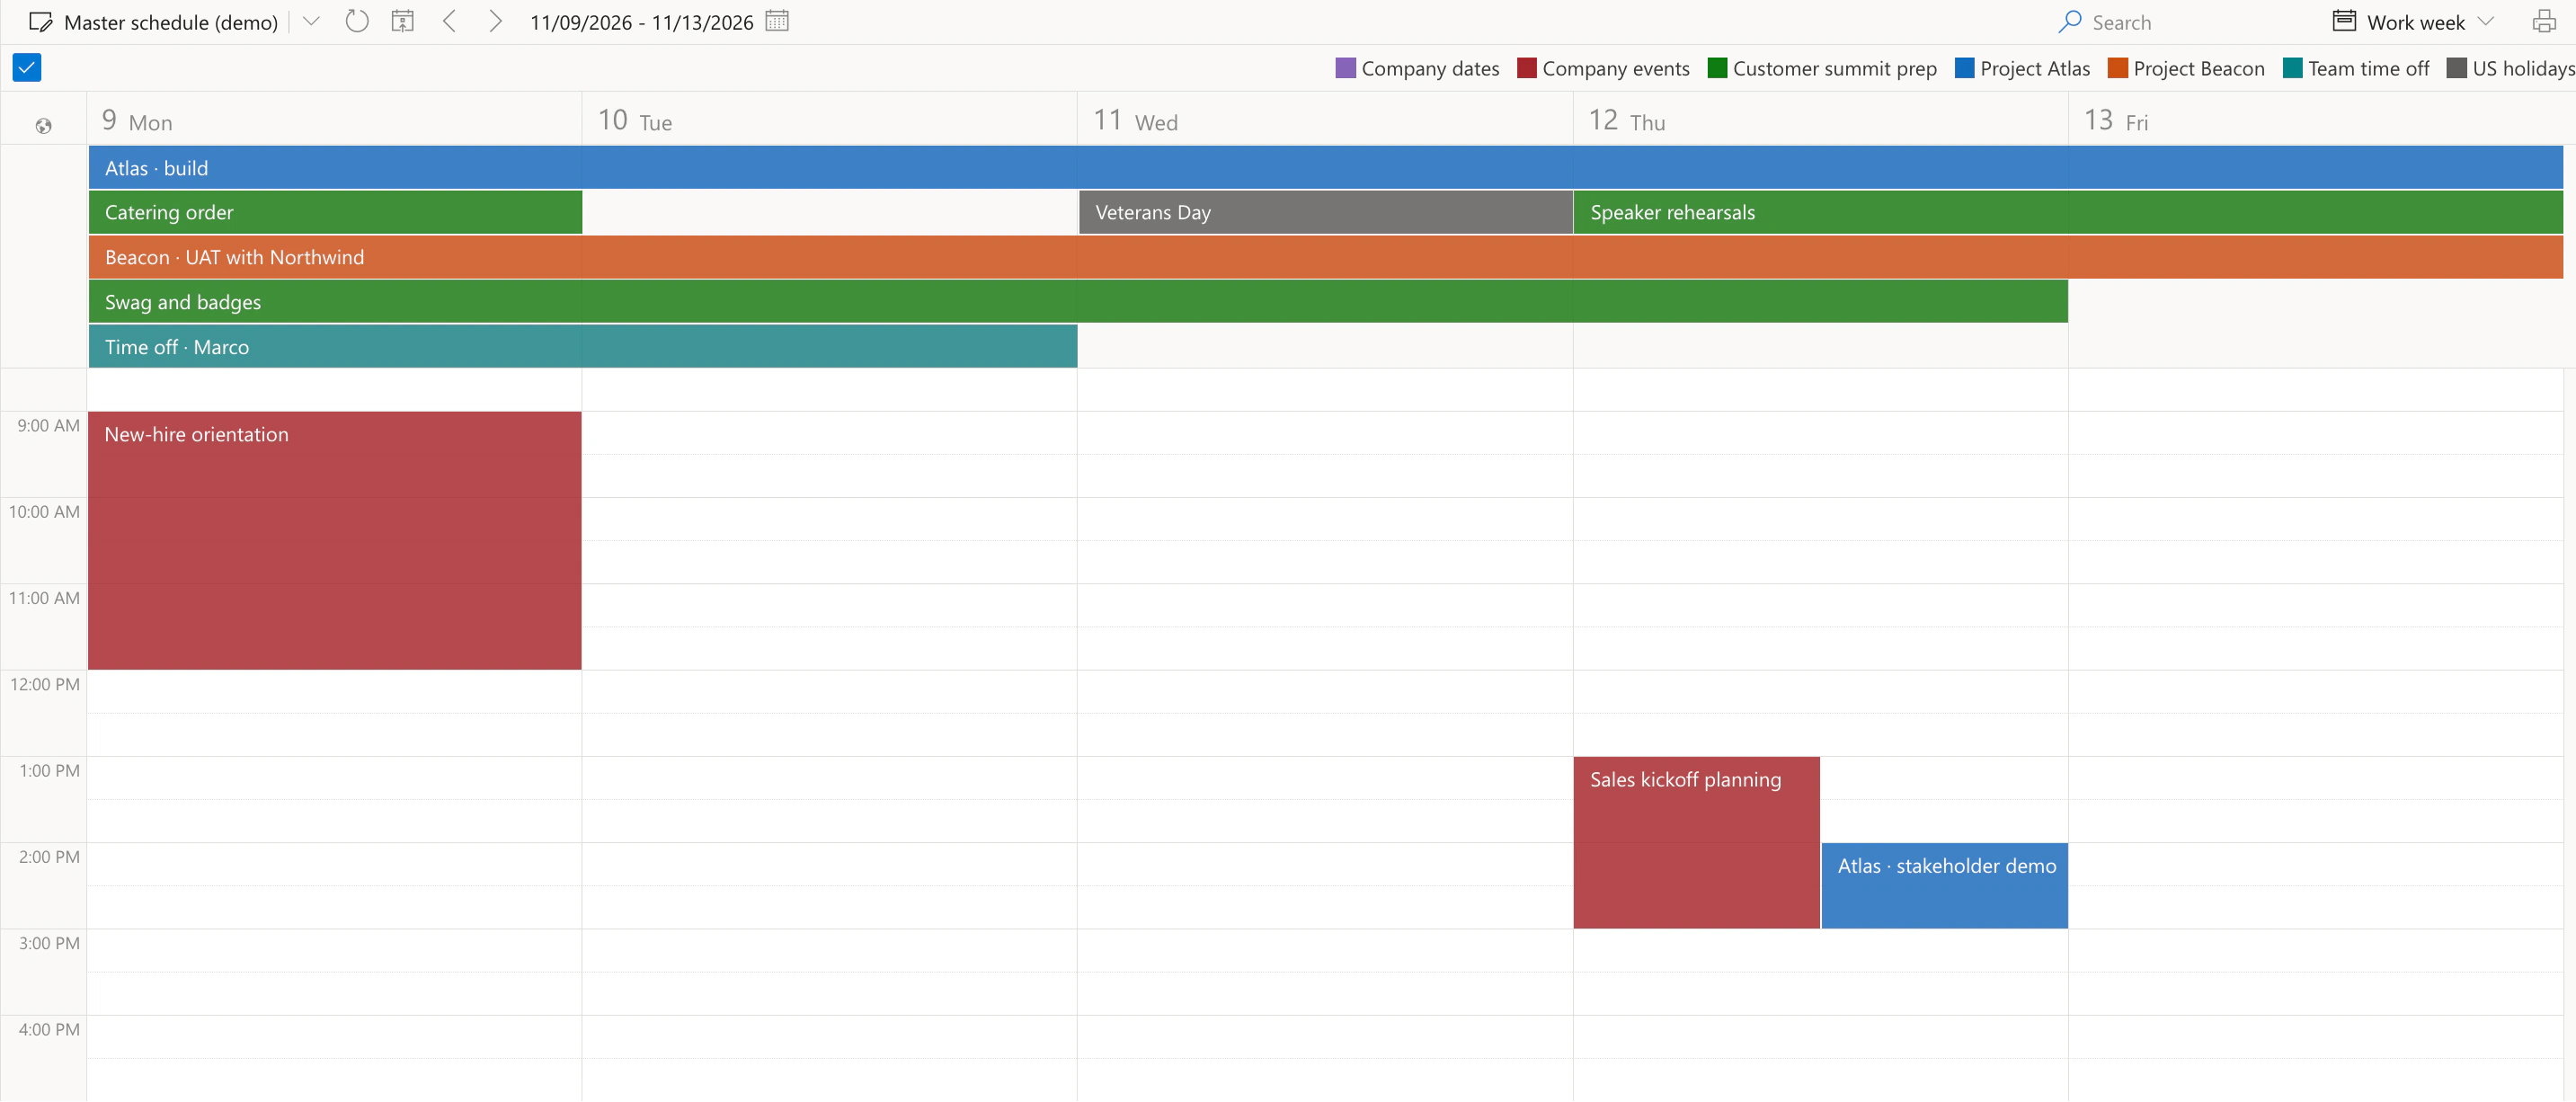Open the Time off · Marco event
The image size is (2576, 1102).
pyautogui.click(x=583, y=347)
